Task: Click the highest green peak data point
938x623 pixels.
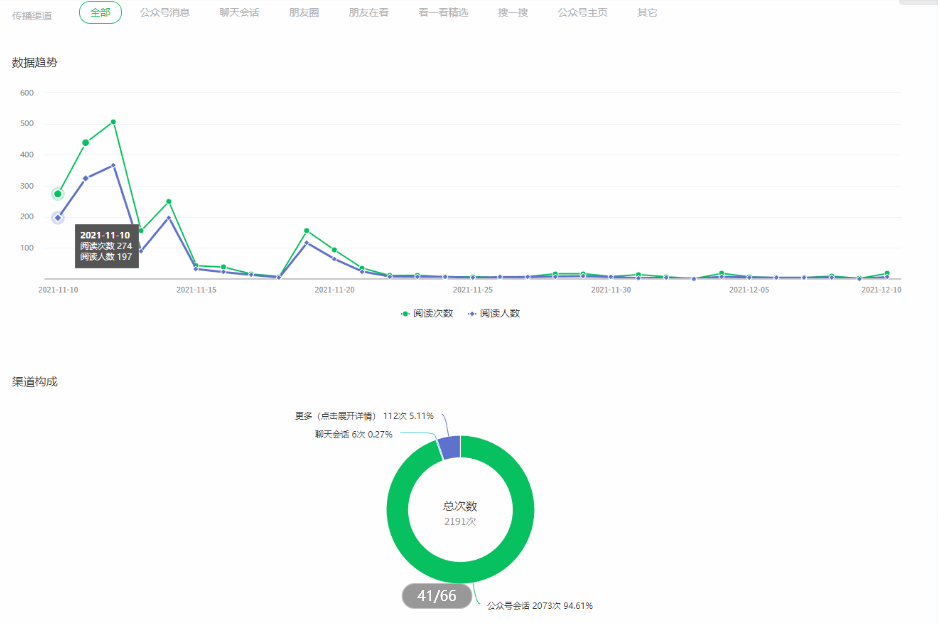Action: click(x=113, y=122)
